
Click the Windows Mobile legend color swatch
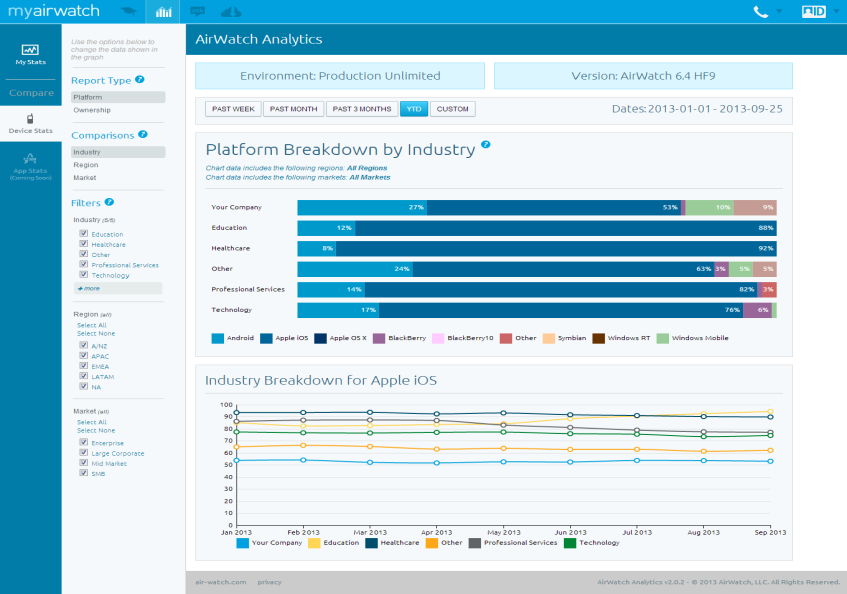pyautogui.click(x=663, y=339)
